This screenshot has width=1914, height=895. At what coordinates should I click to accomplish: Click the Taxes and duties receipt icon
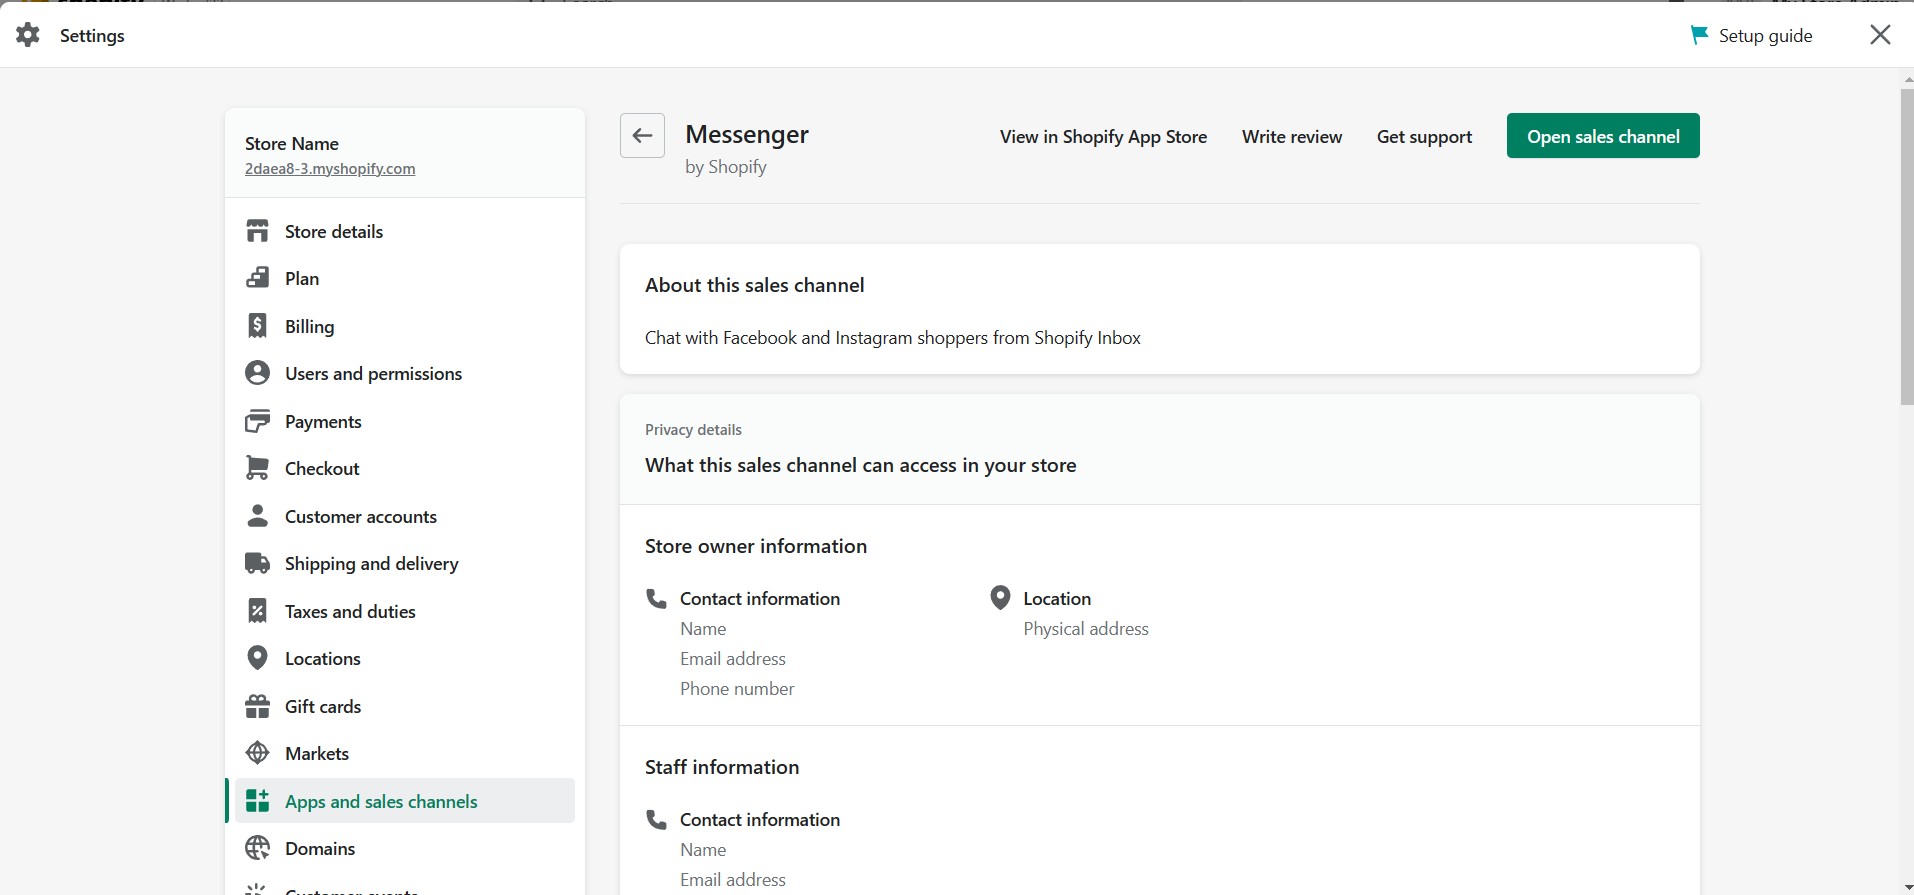tap(257, 611)
